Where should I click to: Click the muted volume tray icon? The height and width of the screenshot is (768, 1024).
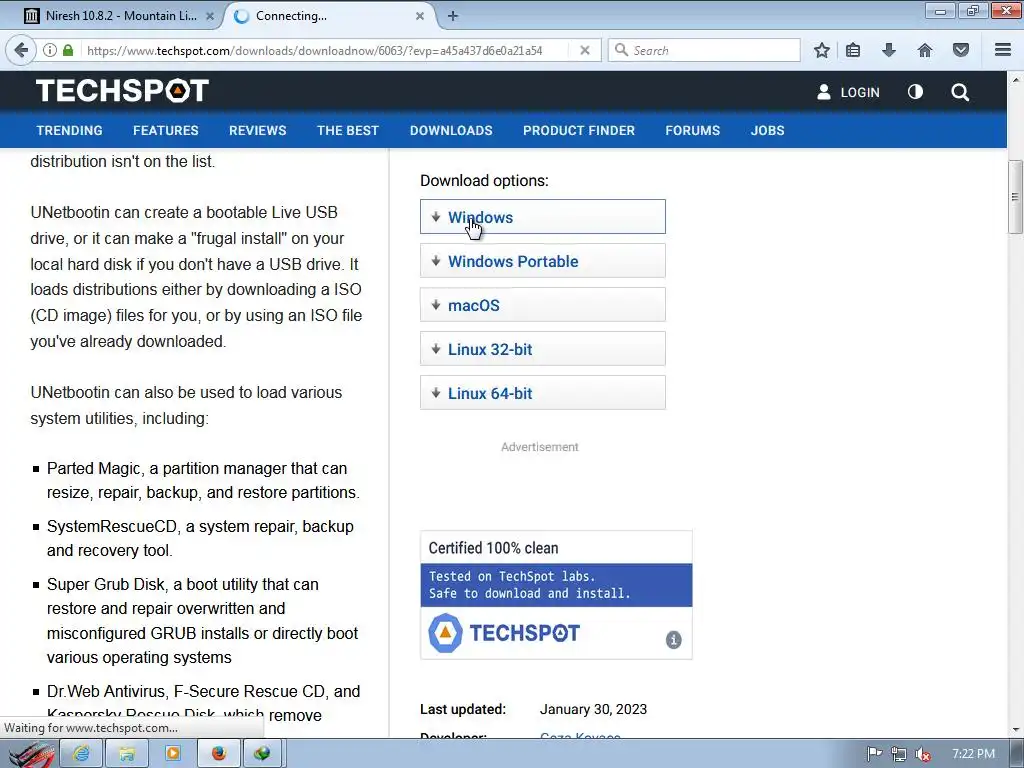(x=923, y=754)
